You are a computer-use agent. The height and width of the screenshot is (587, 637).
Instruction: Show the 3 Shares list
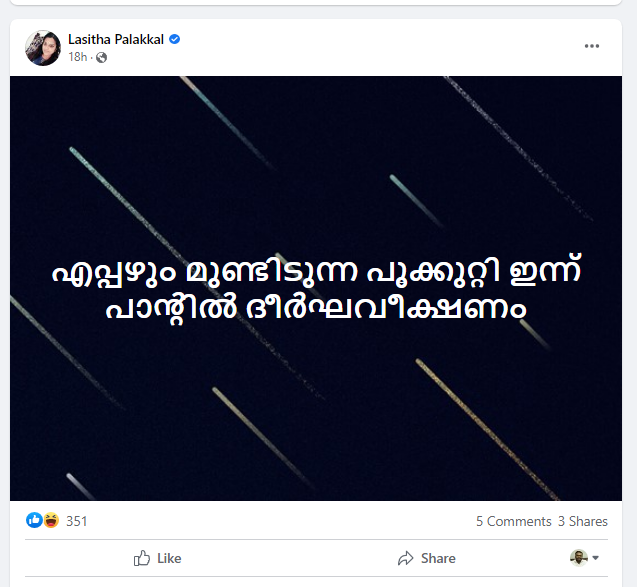(583, 521)
